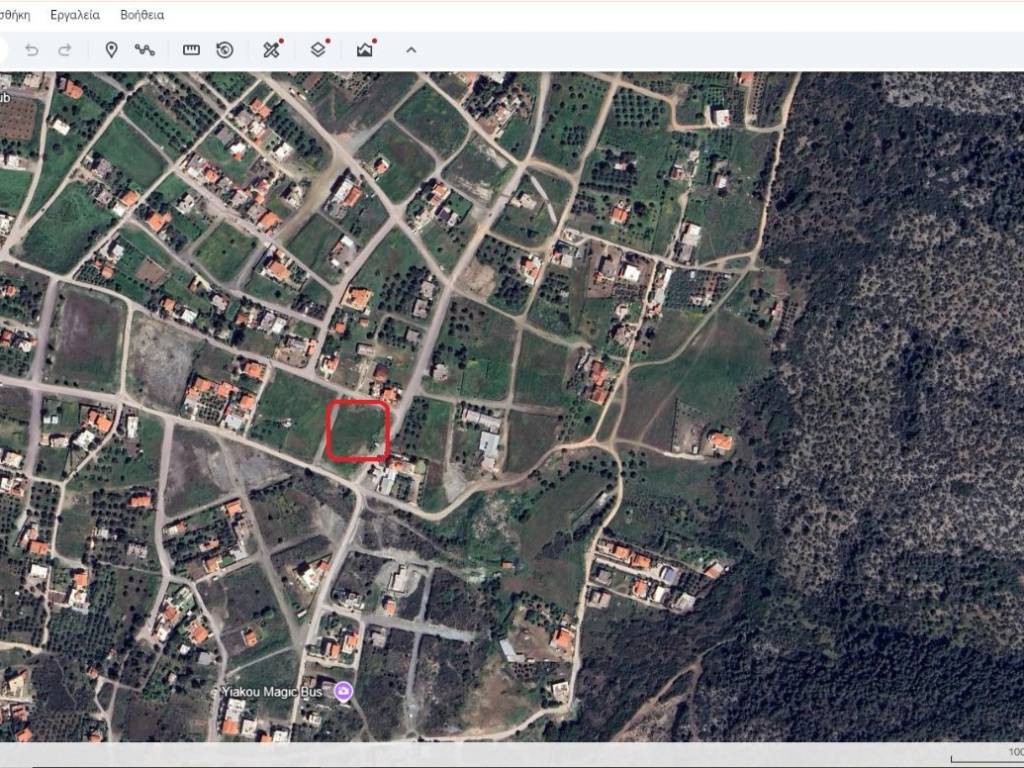
Task: Activate the ruler measure tool
Action: 191,50
